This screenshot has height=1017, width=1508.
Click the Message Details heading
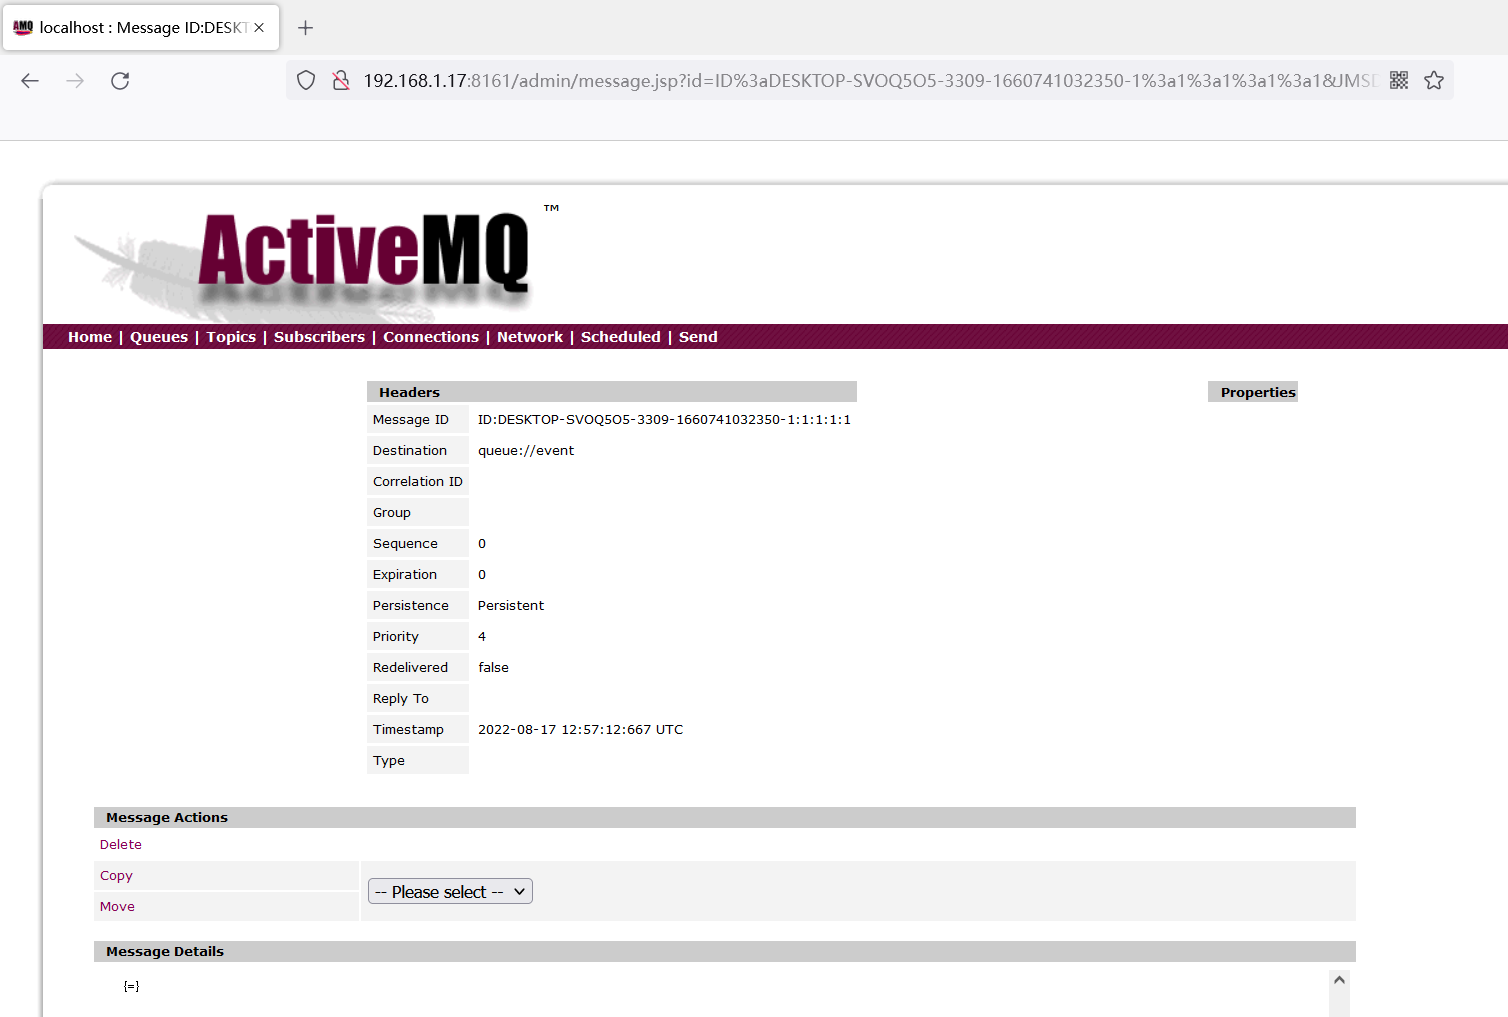165,951
